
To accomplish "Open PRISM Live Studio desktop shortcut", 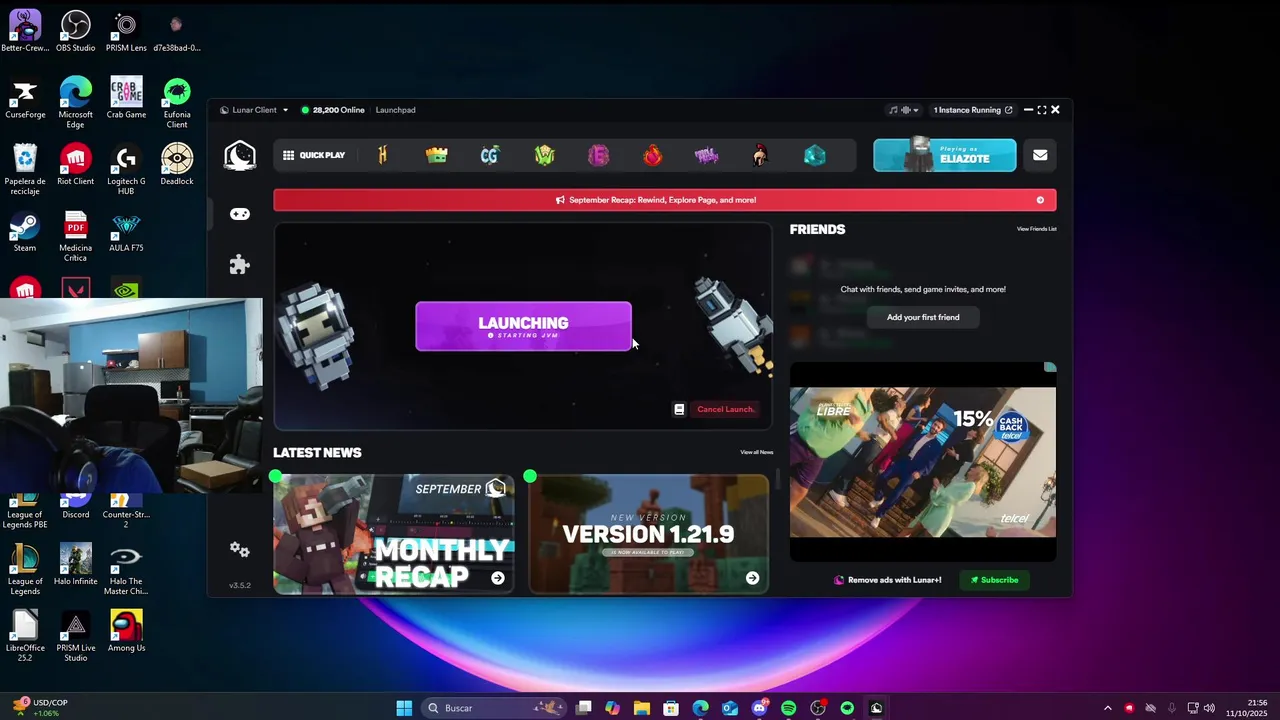I will point(75,637).
